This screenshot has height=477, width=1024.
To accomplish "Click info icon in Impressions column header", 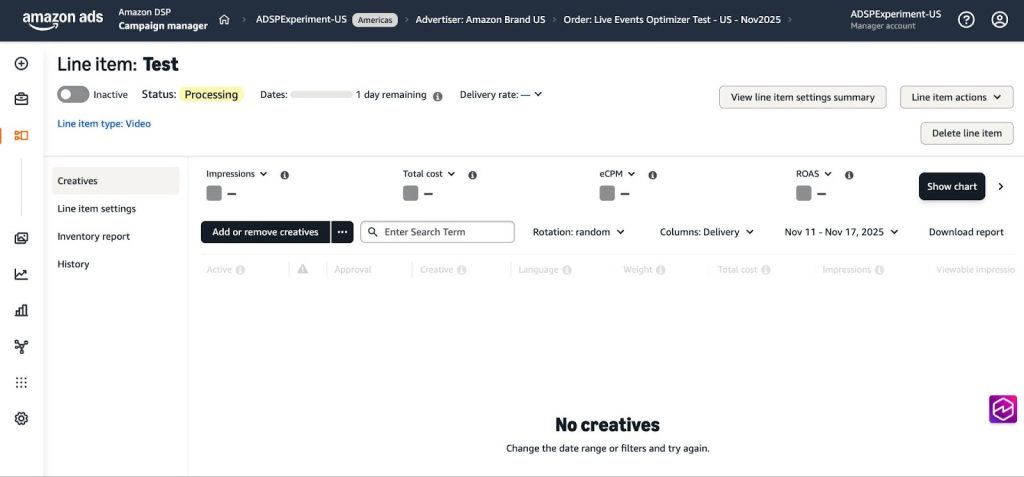I will tap(879, 270).
